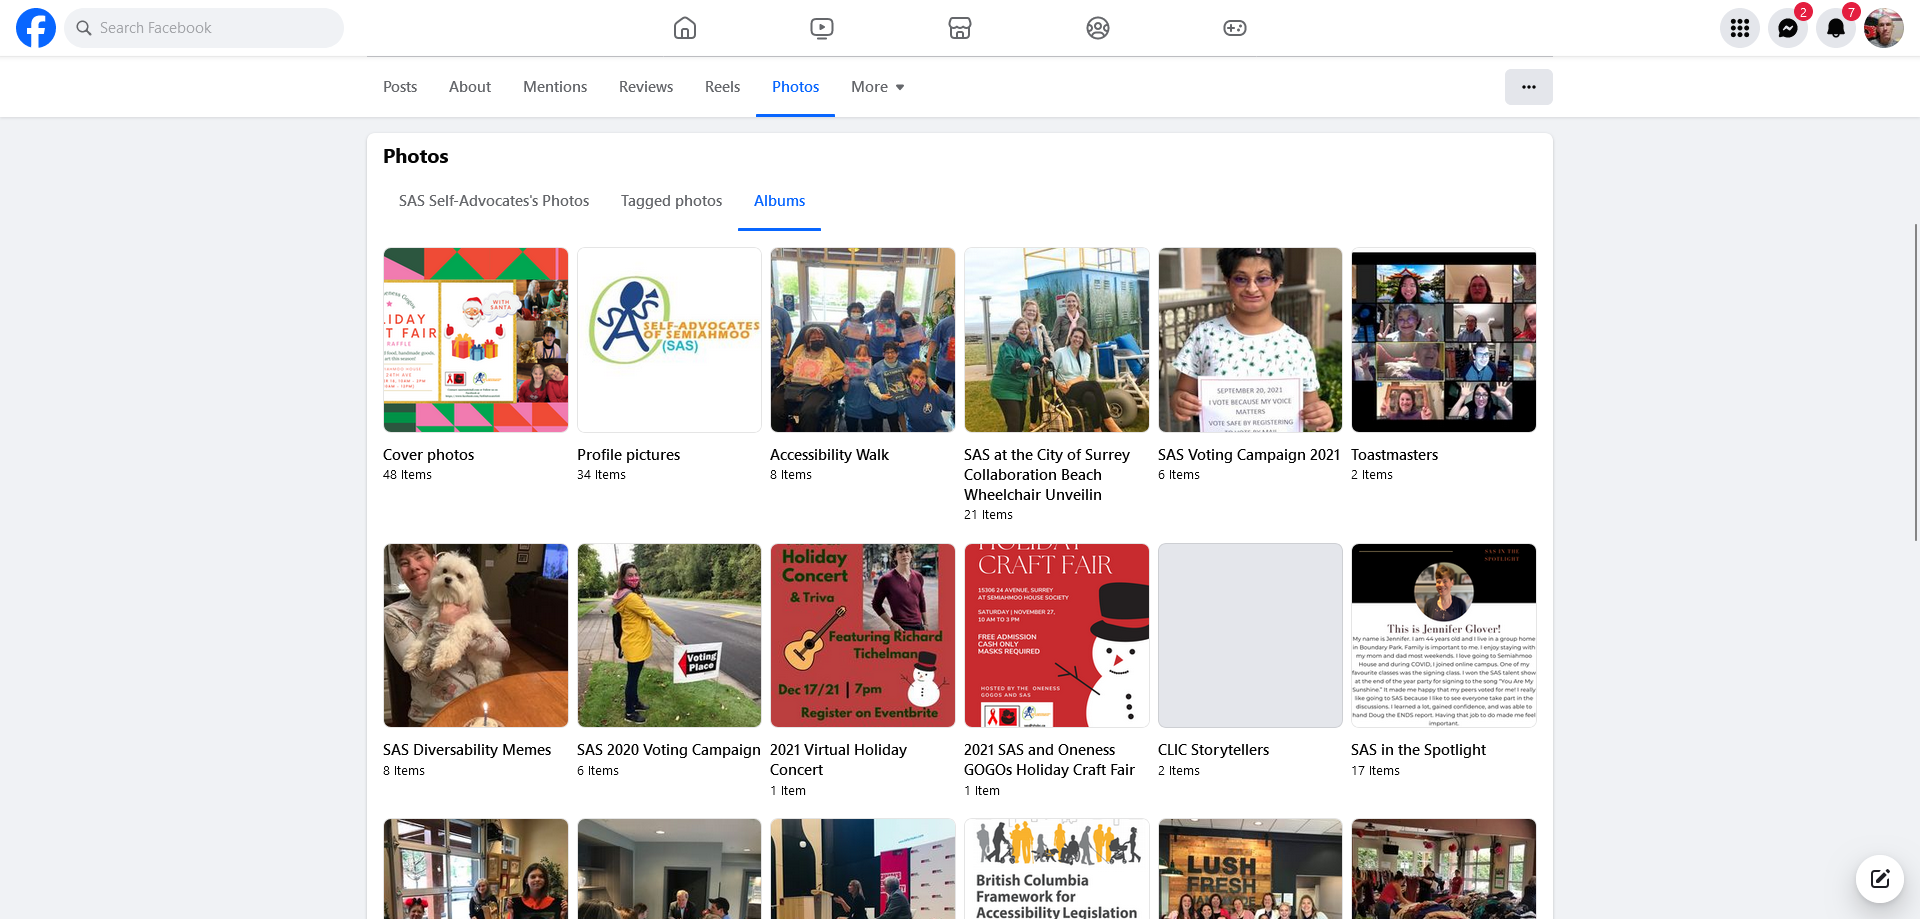This screenshot has height=919, width=1920.
Task: Open the Notifications bell
Action: 1836,28
